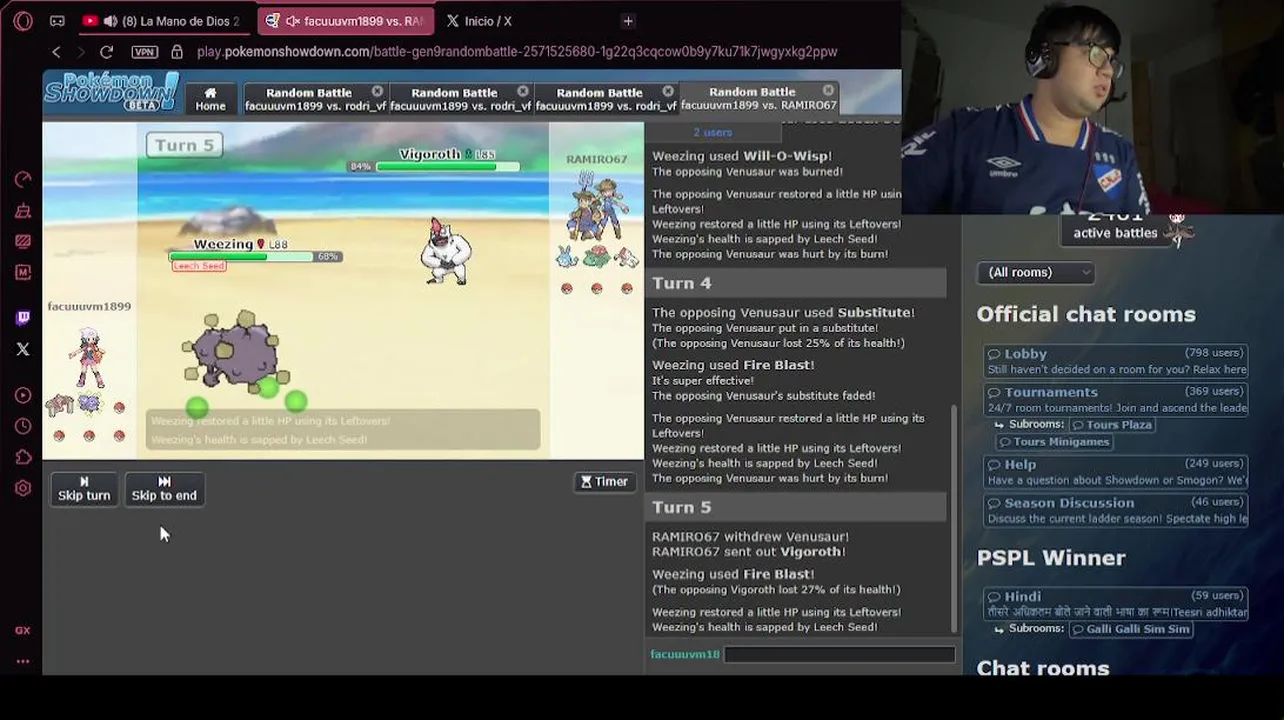Click the GX logo in the sidebar
This screenshot has height=720, width=1284.
[x=23, y=631]
